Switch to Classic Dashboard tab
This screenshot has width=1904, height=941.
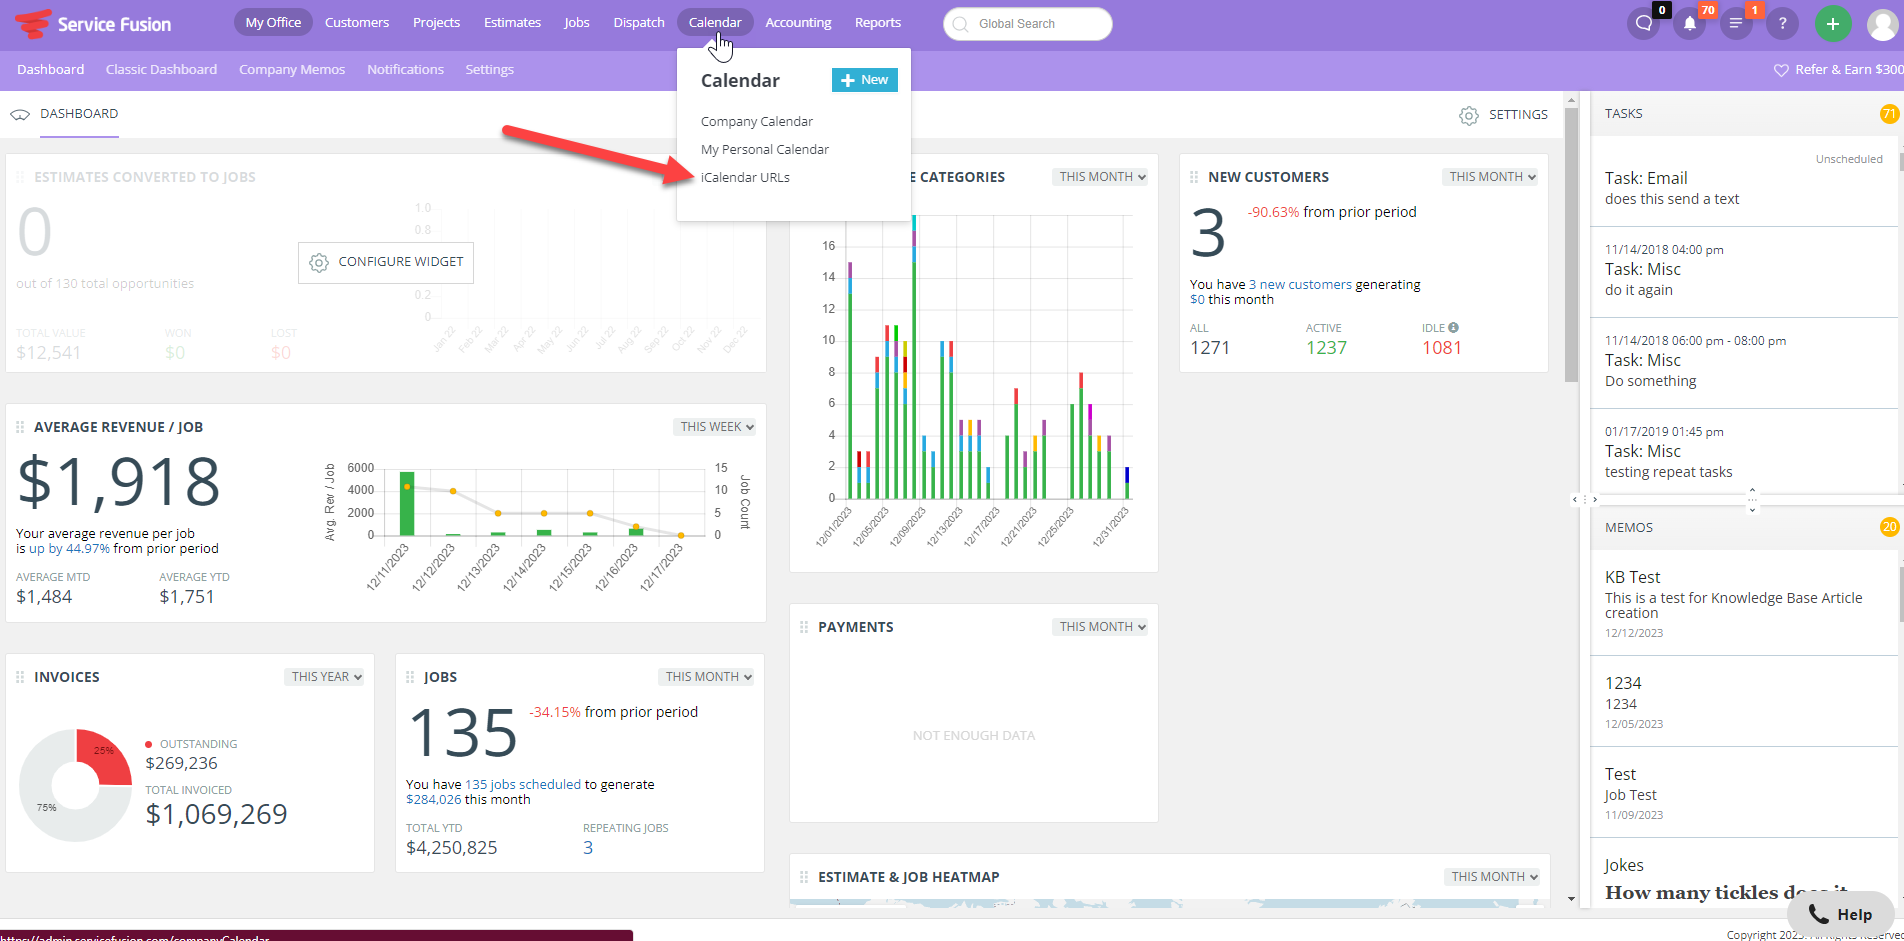(x=161, y=69)
